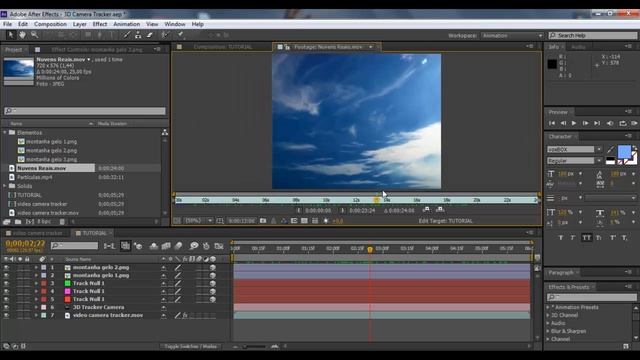640x360 pixels.
Task: Expand layer 6 3D Tracker Camera properties
Action: click(36, 307)
